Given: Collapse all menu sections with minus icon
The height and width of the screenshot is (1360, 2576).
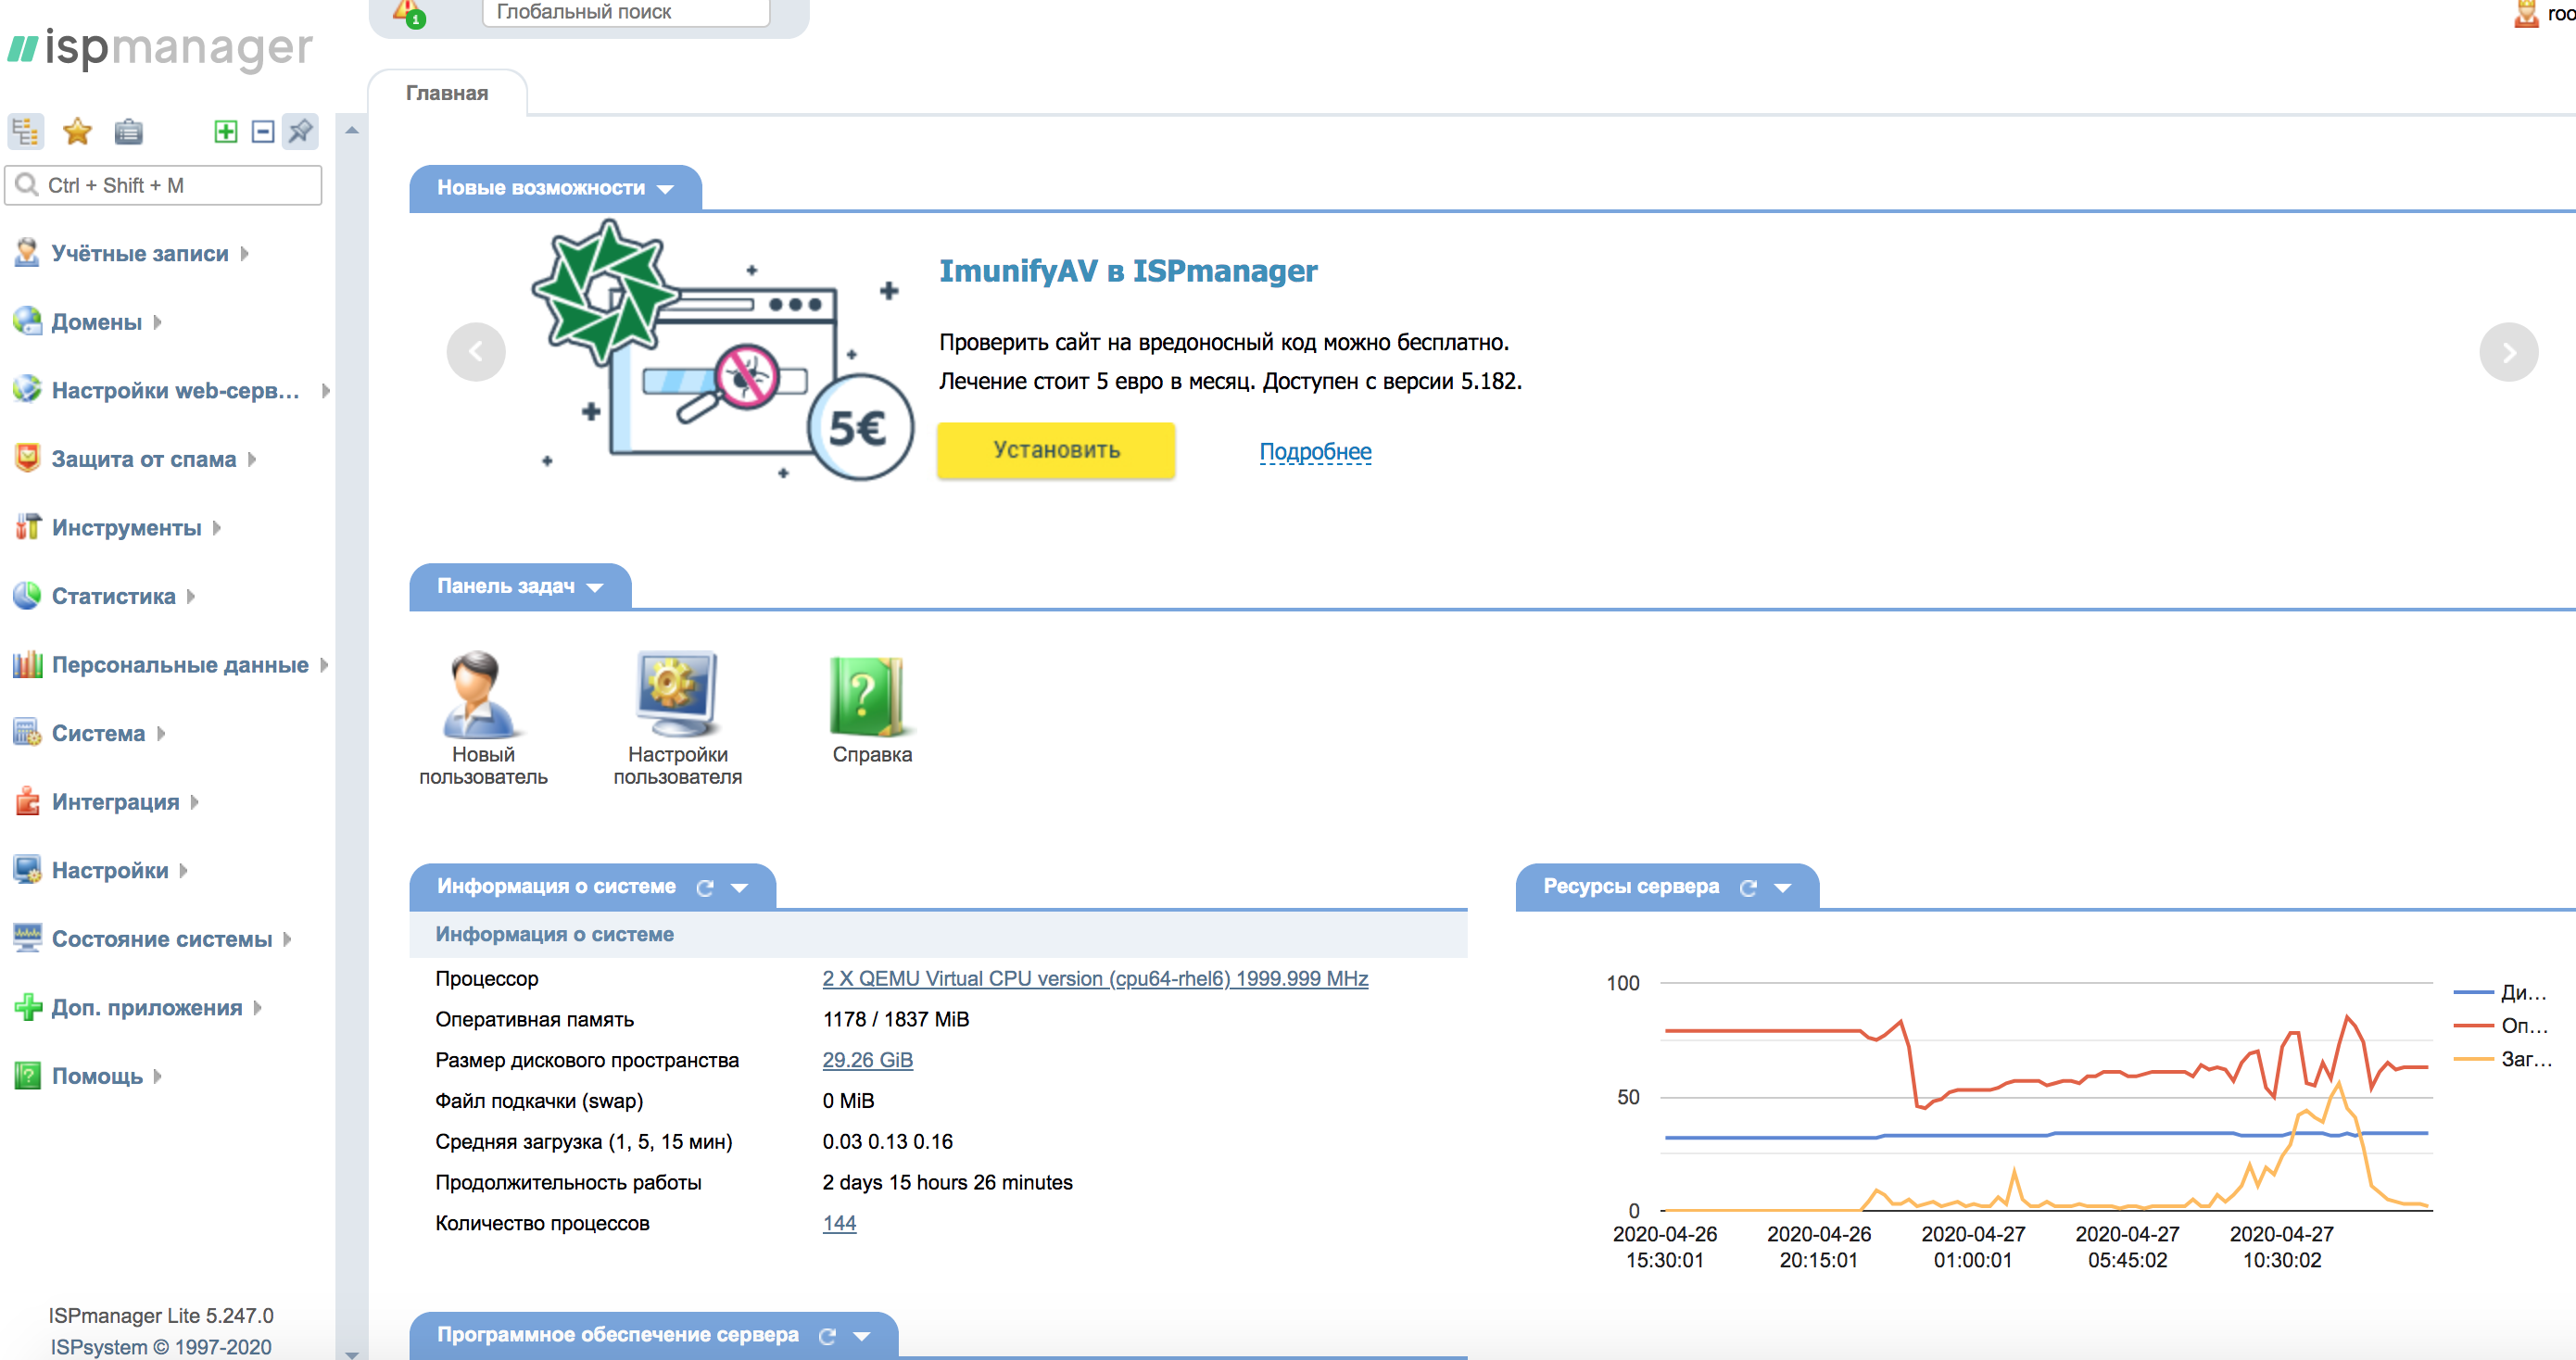Looking at the screenshot, I should [x=263, y=131].
